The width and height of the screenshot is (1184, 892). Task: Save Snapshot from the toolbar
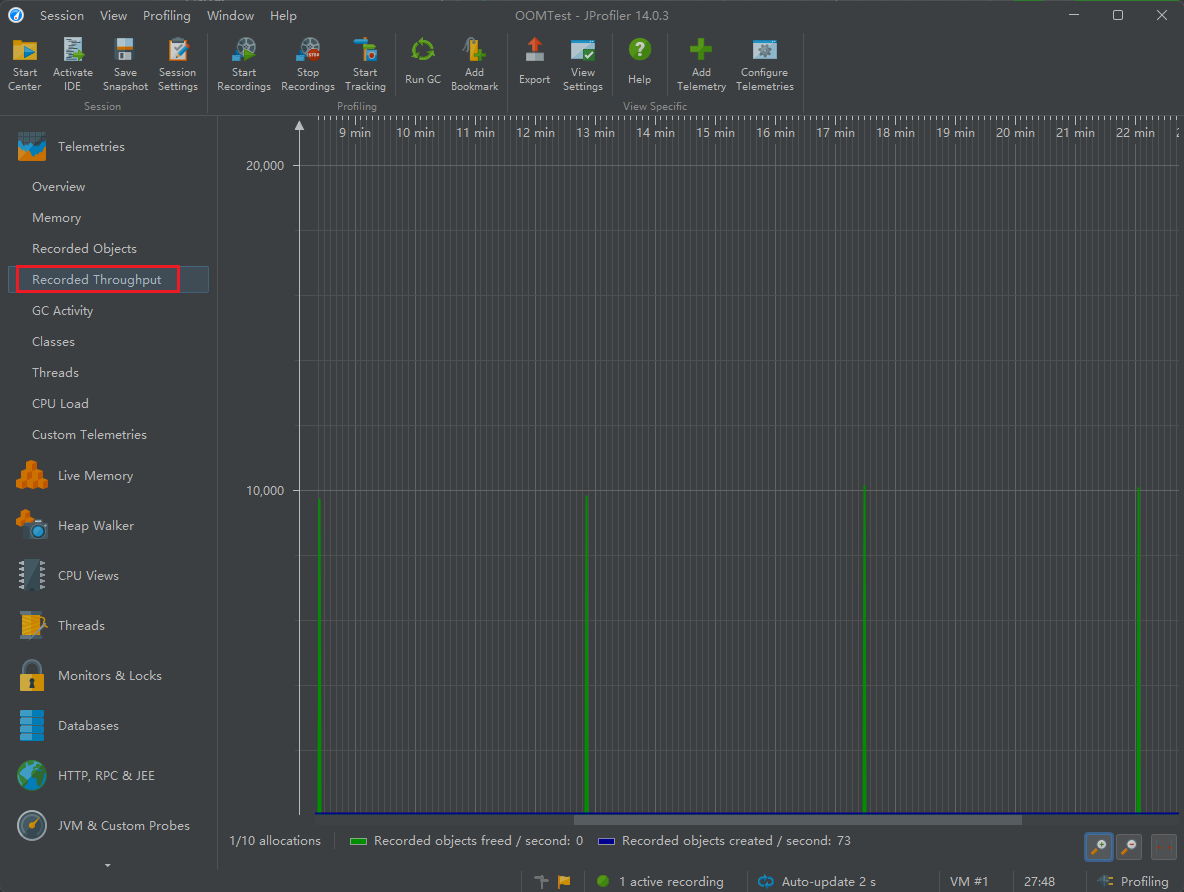coord(125,65)
